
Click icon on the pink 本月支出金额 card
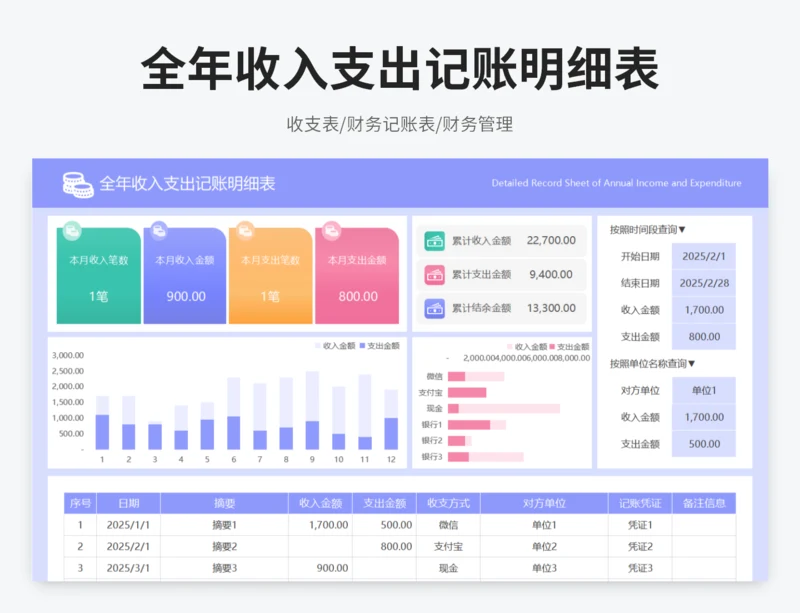click(332, 231)
